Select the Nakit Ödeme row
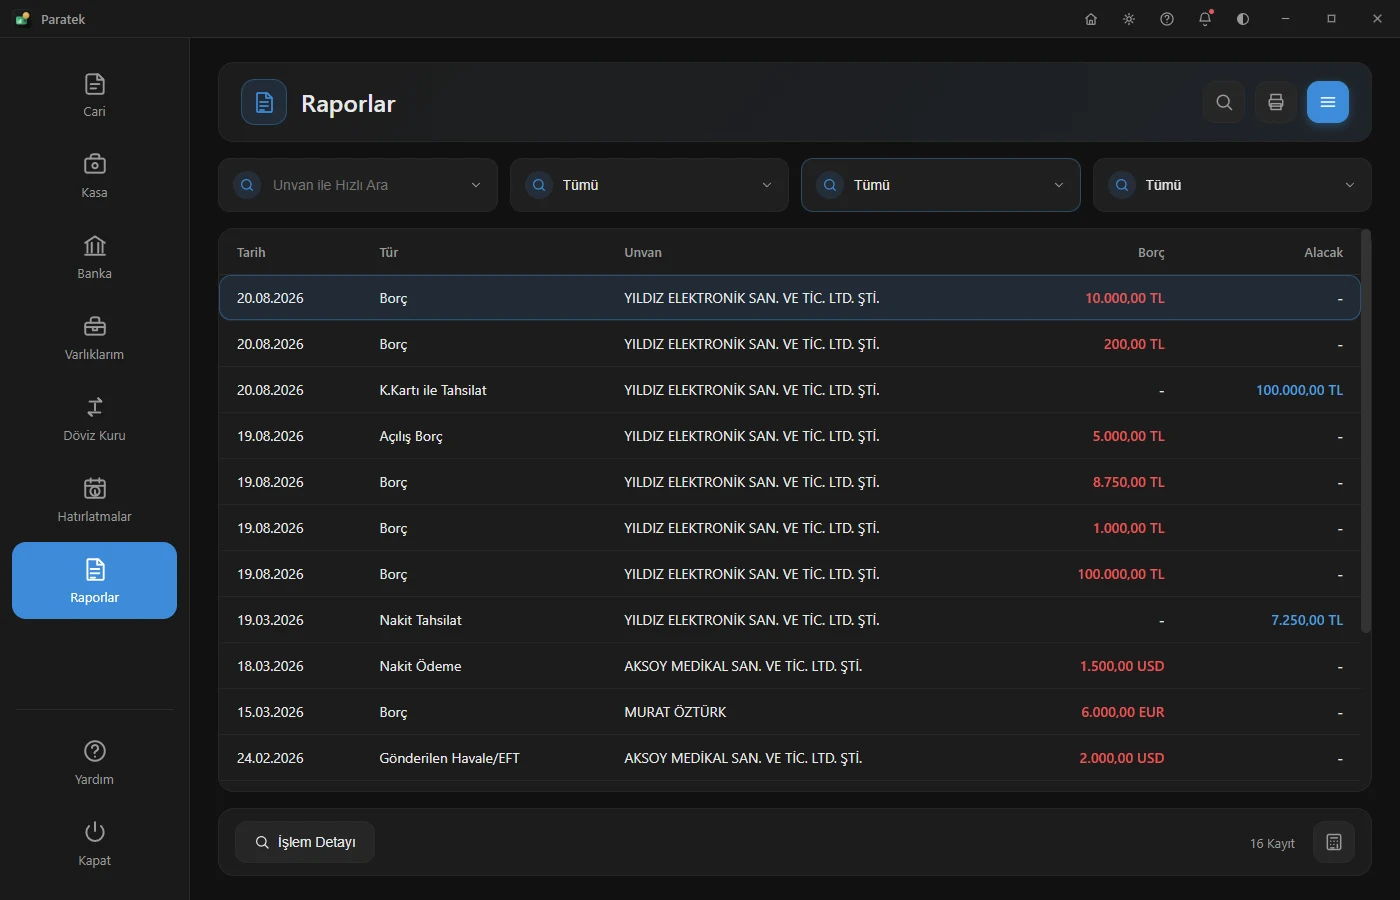 pos(790,666)
